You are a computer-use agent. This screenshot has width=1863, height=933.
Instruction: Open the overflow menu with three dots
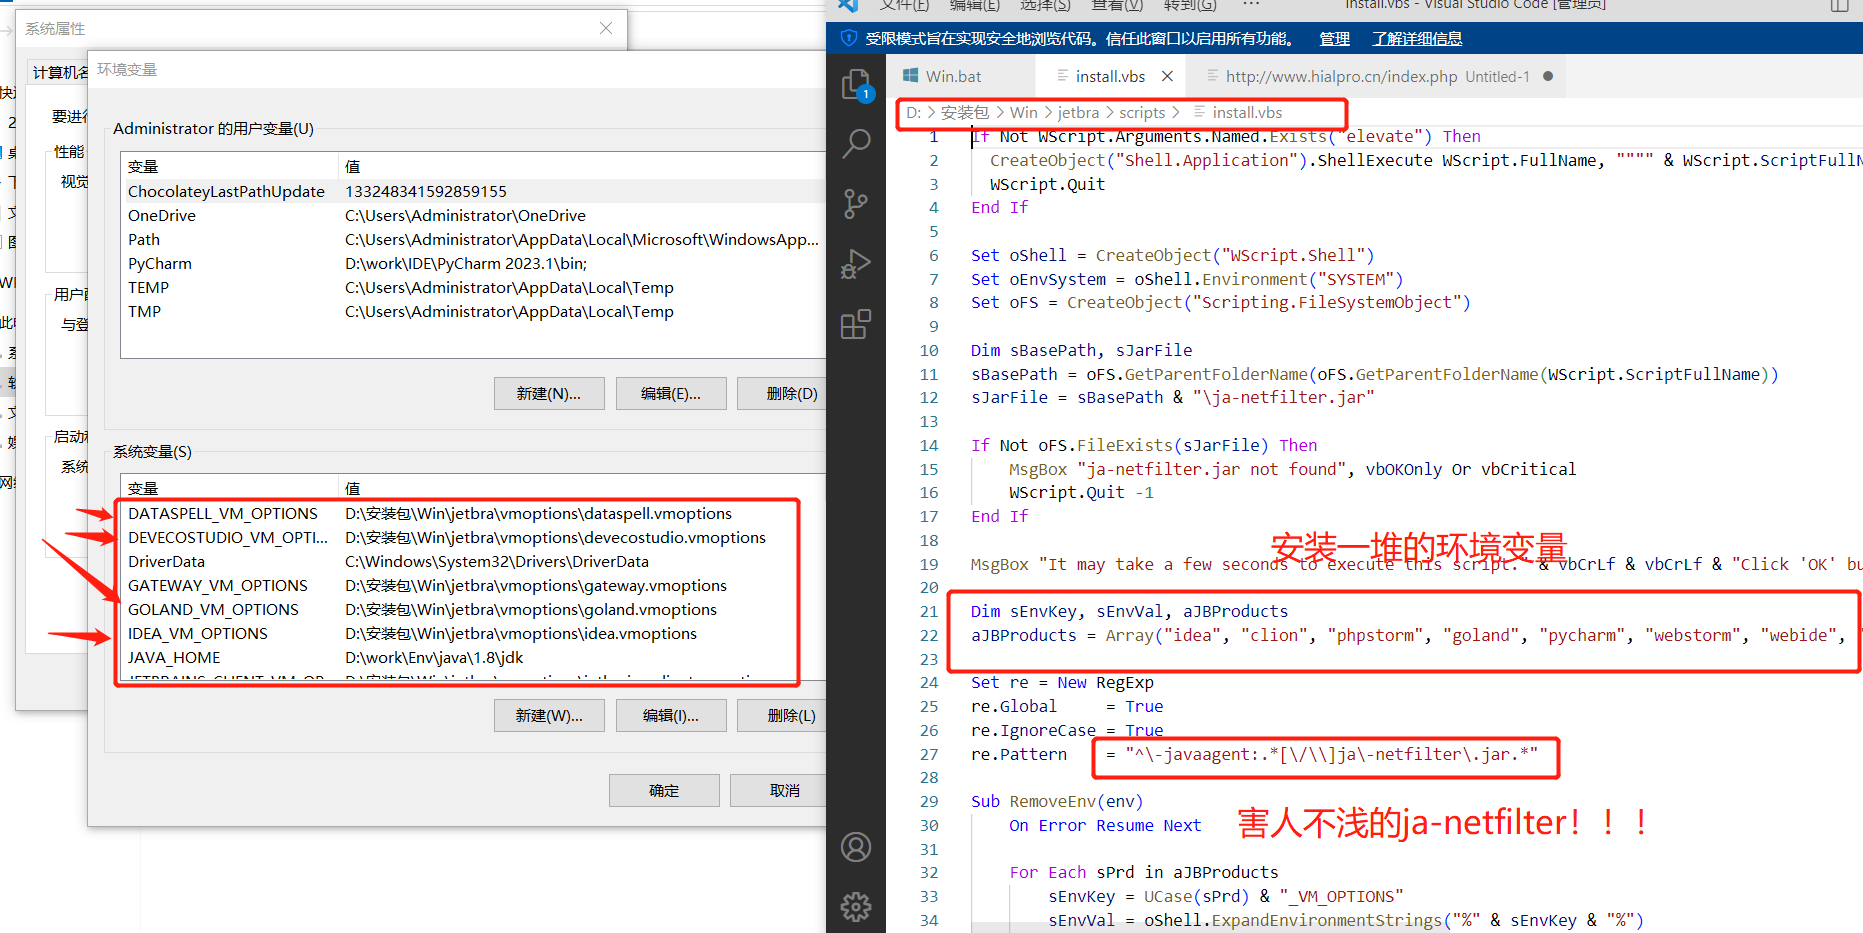1251,5
